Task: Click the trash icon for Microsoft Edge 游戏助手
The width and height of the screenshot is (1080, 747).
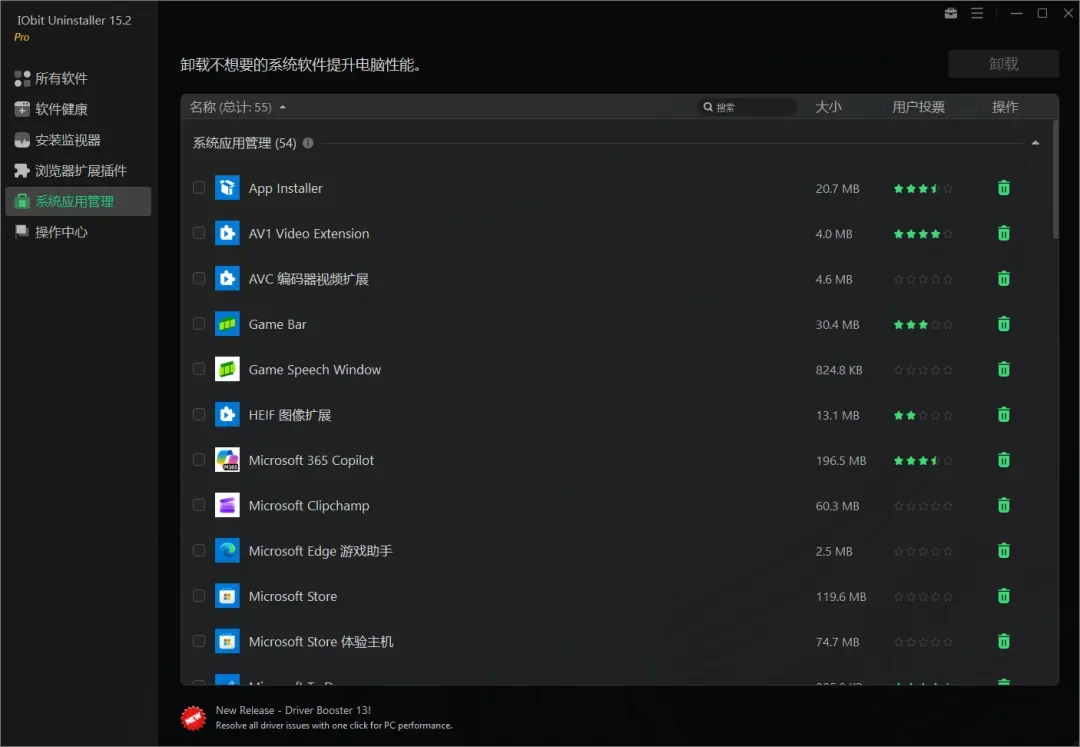Action: coord(1004,551)
